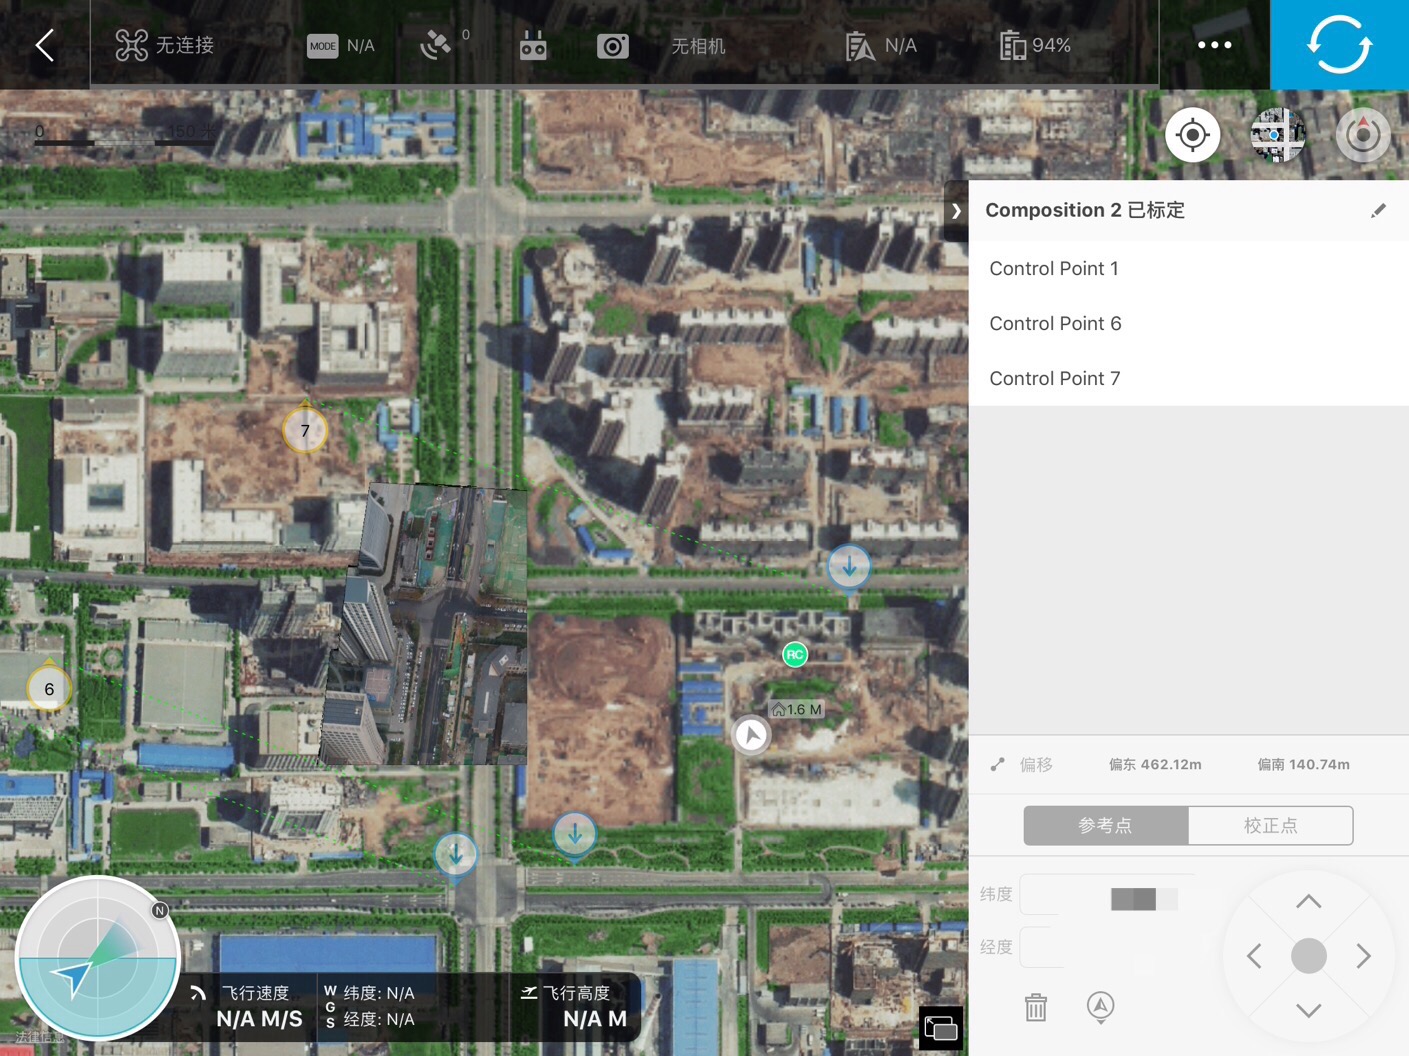Image resolution: width=1409 pixels, height=1056 pixels.
Task: Open the three-dot more menu
Action: click(1215, 45)
